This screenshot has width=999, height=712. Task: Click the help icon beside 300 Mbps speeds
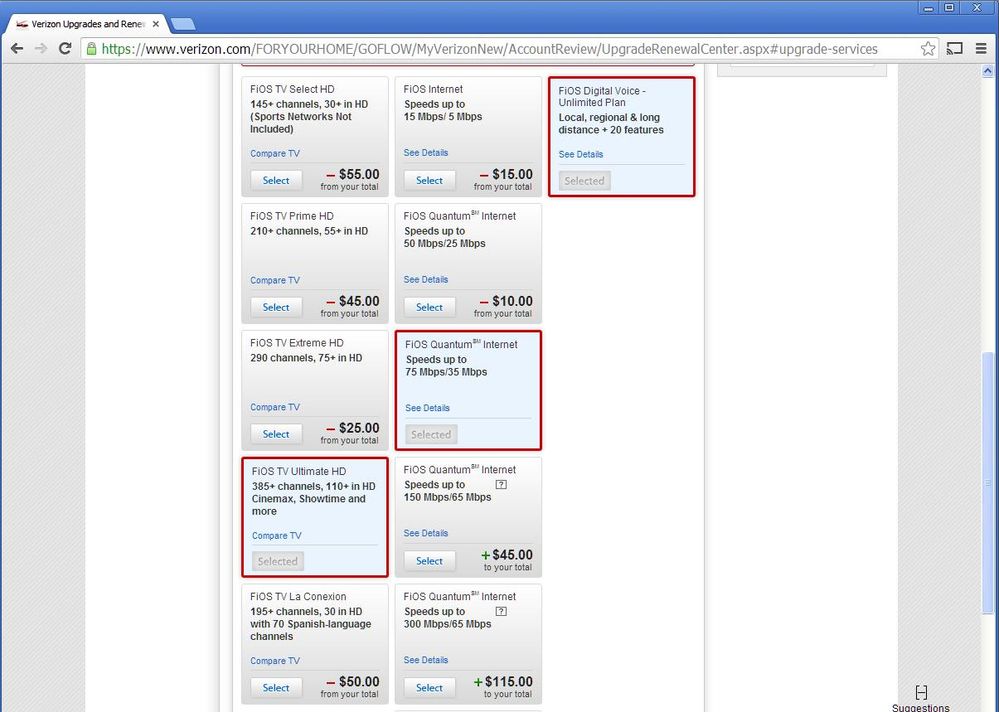[501, 611]
